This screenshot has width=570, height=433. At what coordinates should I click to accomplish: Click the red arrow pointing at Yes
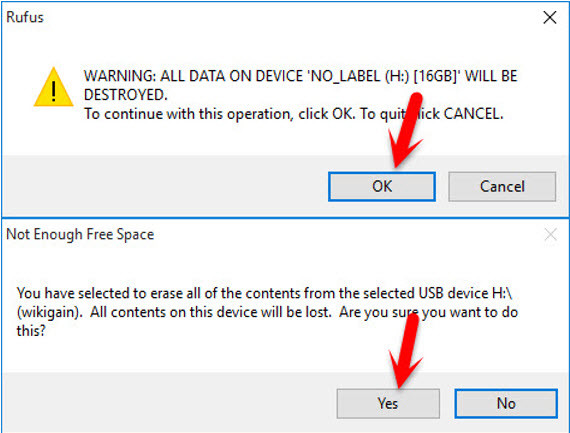pyautogui.click(x=405, y=350)
